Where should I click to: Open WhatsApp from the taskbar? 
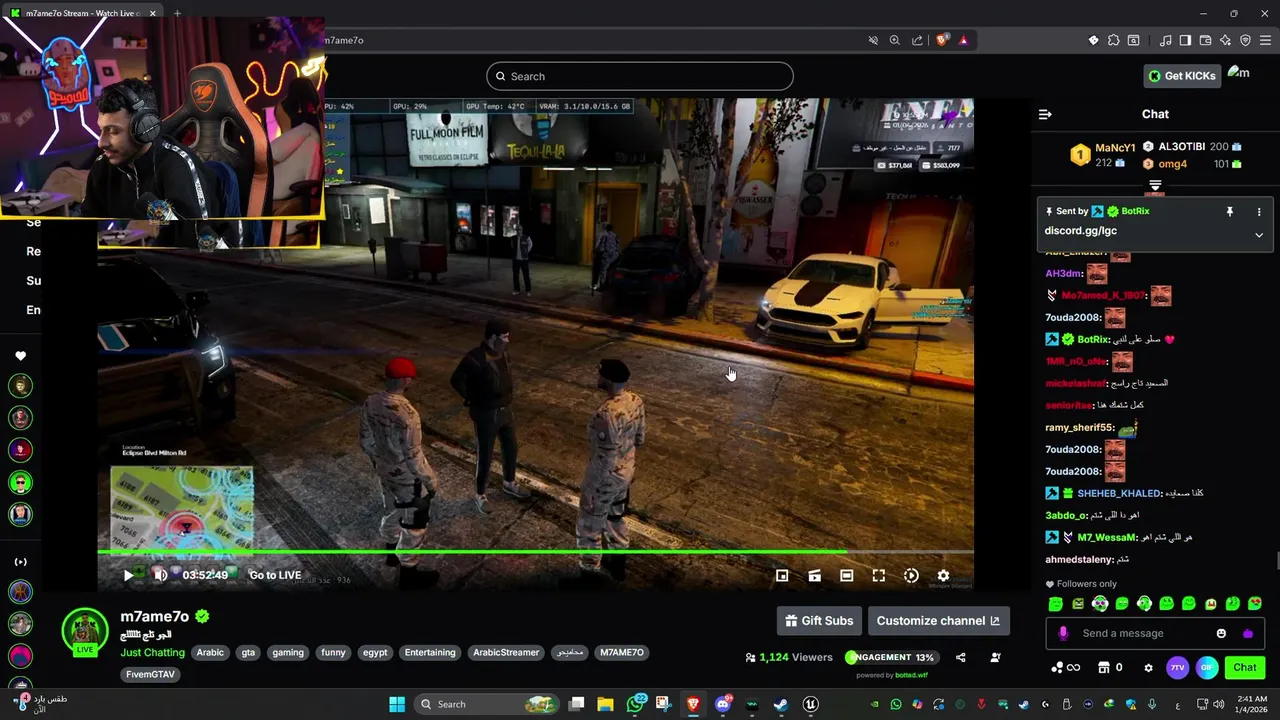[636, 704]
